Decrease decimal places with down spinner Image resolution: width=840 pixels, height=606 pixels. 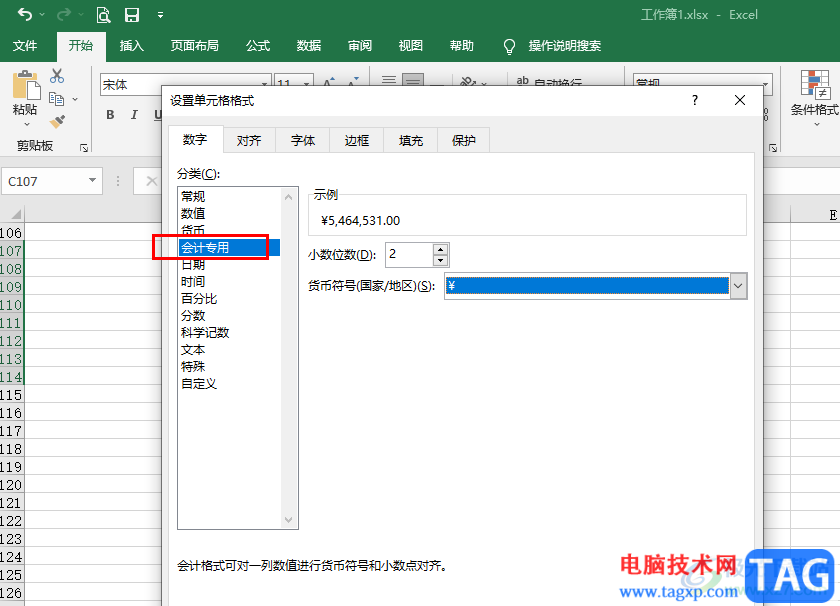point(440,260)
